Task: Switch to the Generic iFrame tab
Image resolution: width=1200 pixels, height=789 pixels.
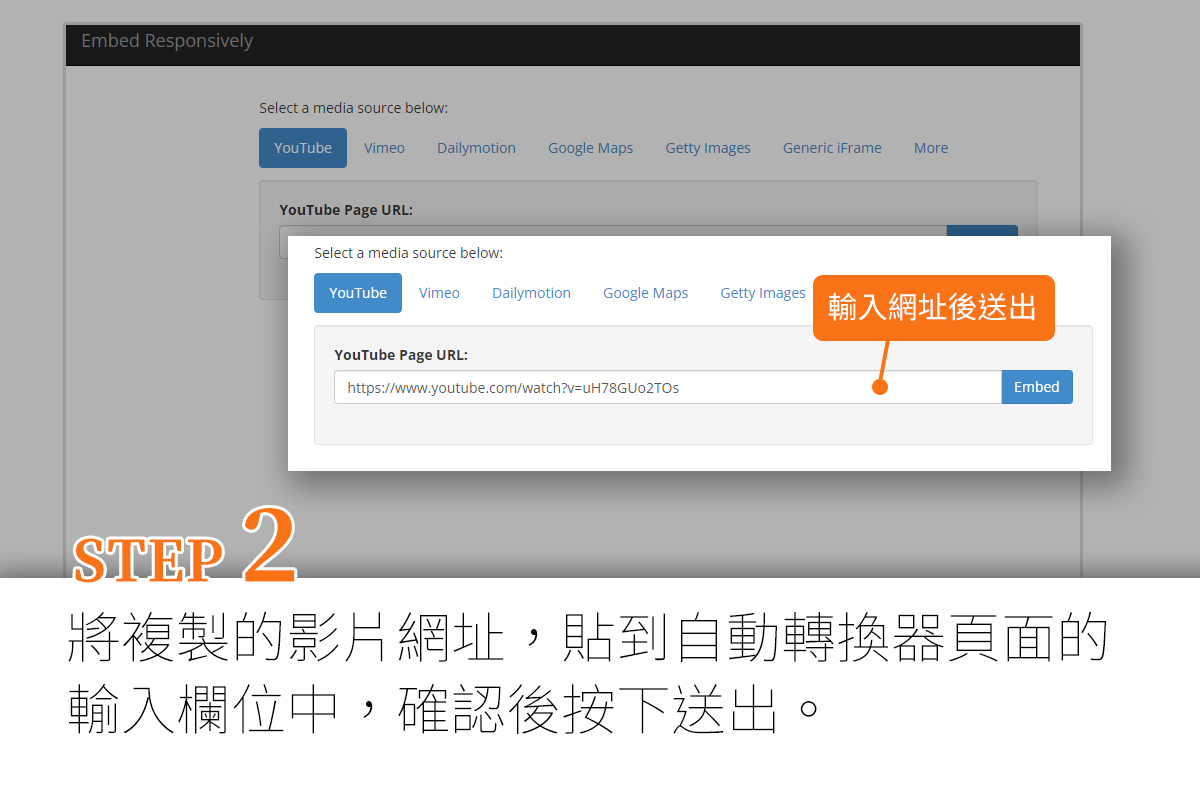Action: 832,148
